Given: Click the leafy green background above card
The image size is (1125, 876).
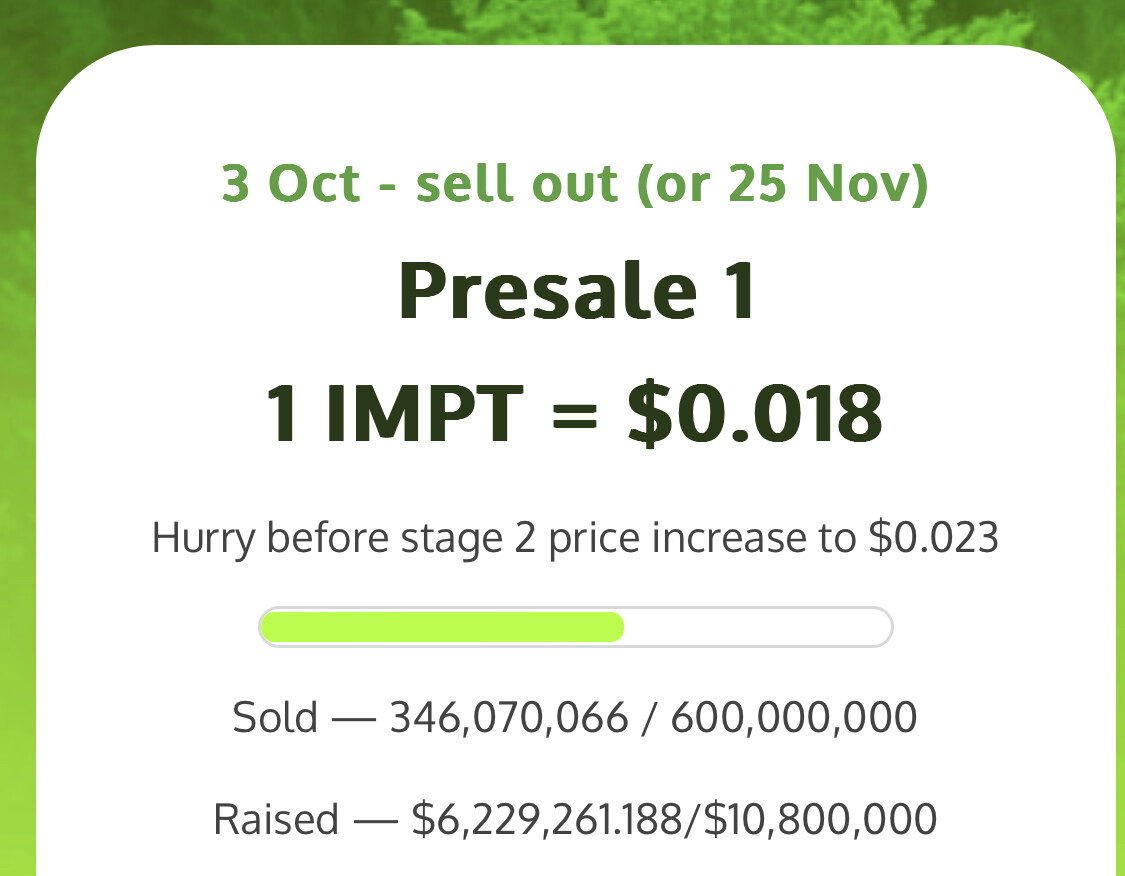Looking at the screenshot, I should 562,20.
